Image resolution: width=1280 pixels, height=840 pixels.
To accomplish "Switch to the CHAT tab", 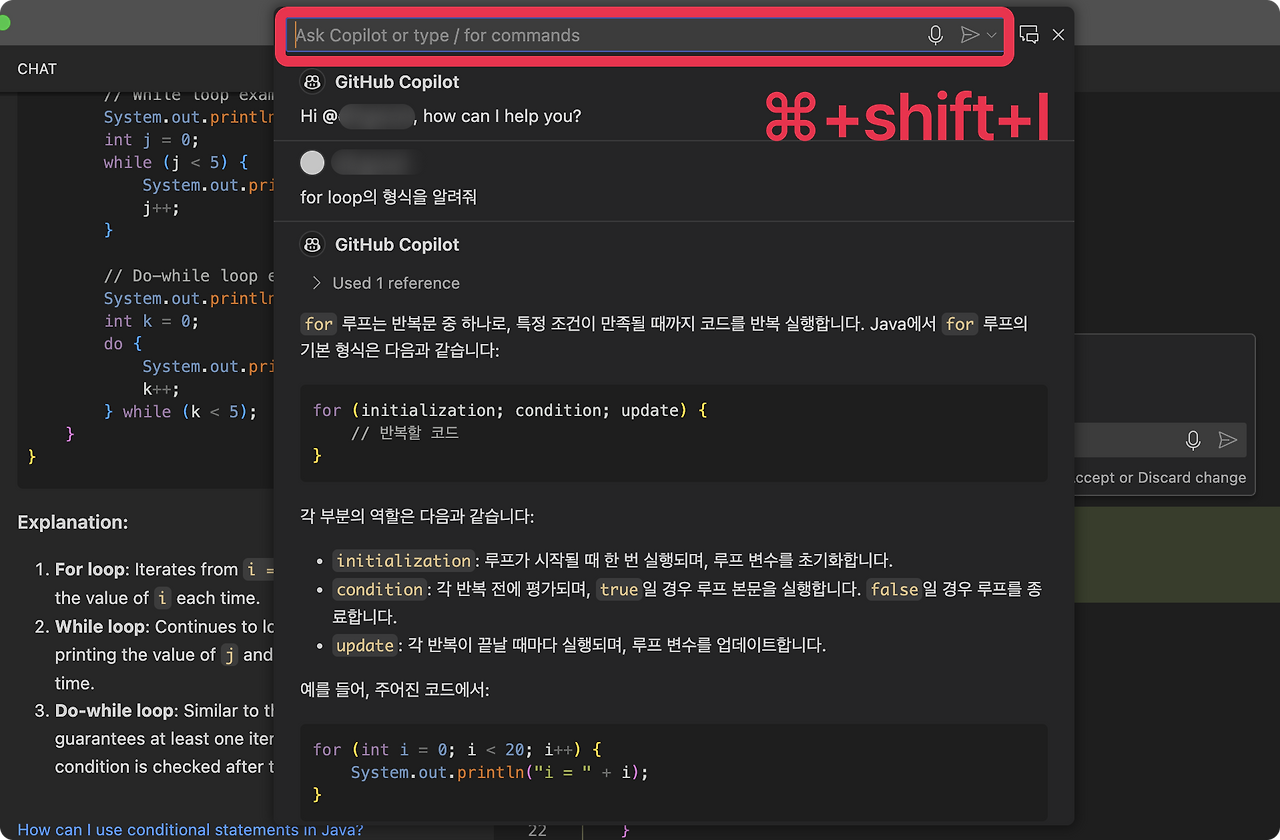I will click(x=36, y=69).
